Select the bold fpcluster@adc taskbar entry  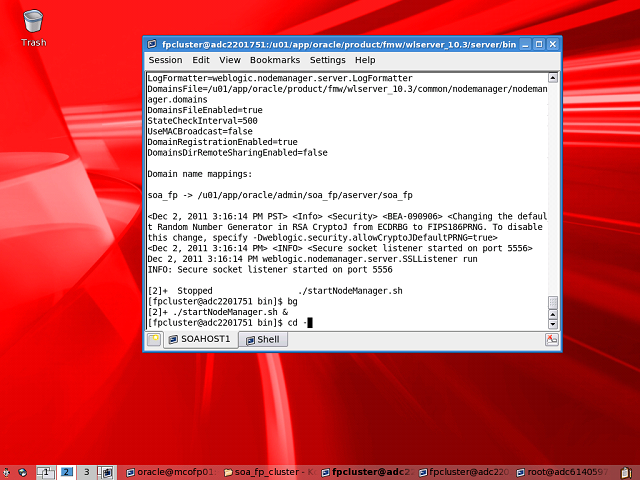368,472
